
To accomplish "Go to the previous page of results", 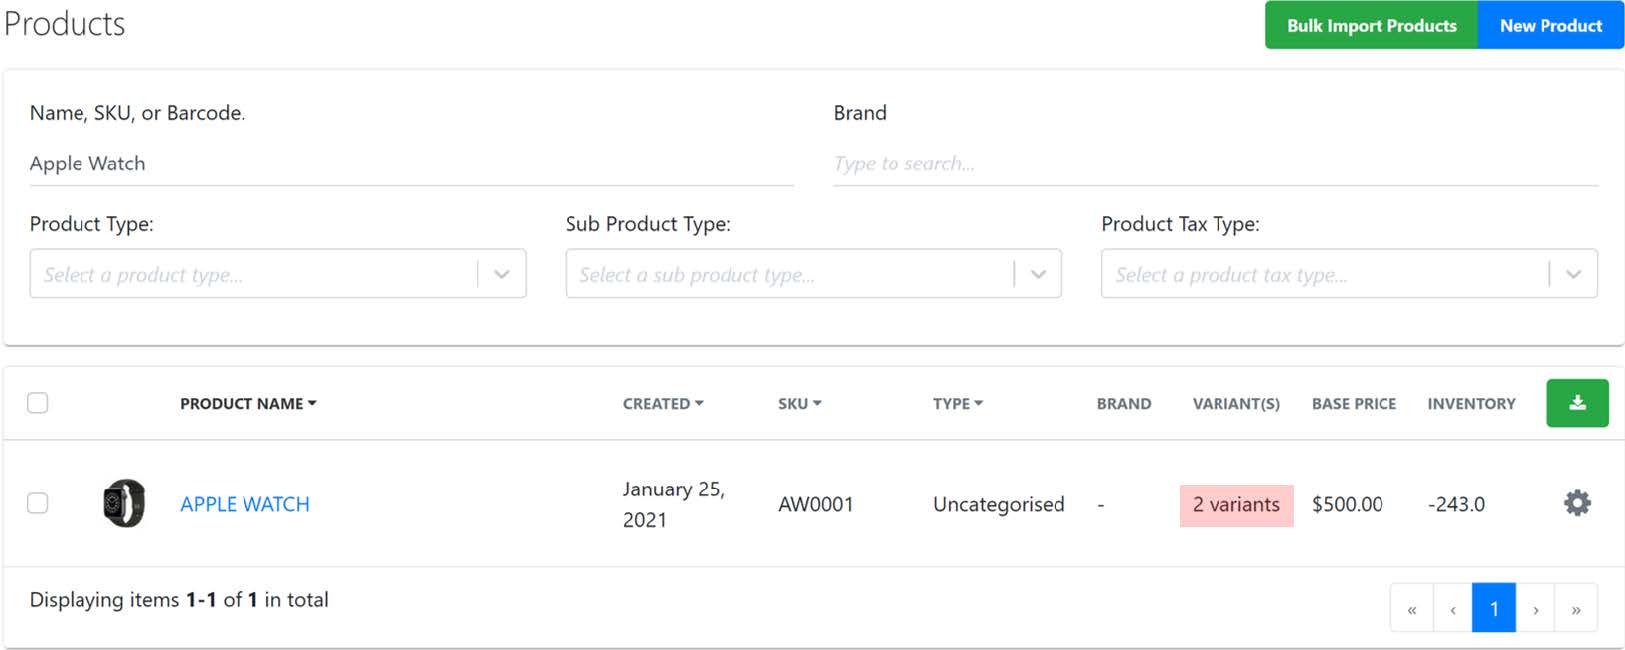I will pyautogui.click(x=1452, y=608).
